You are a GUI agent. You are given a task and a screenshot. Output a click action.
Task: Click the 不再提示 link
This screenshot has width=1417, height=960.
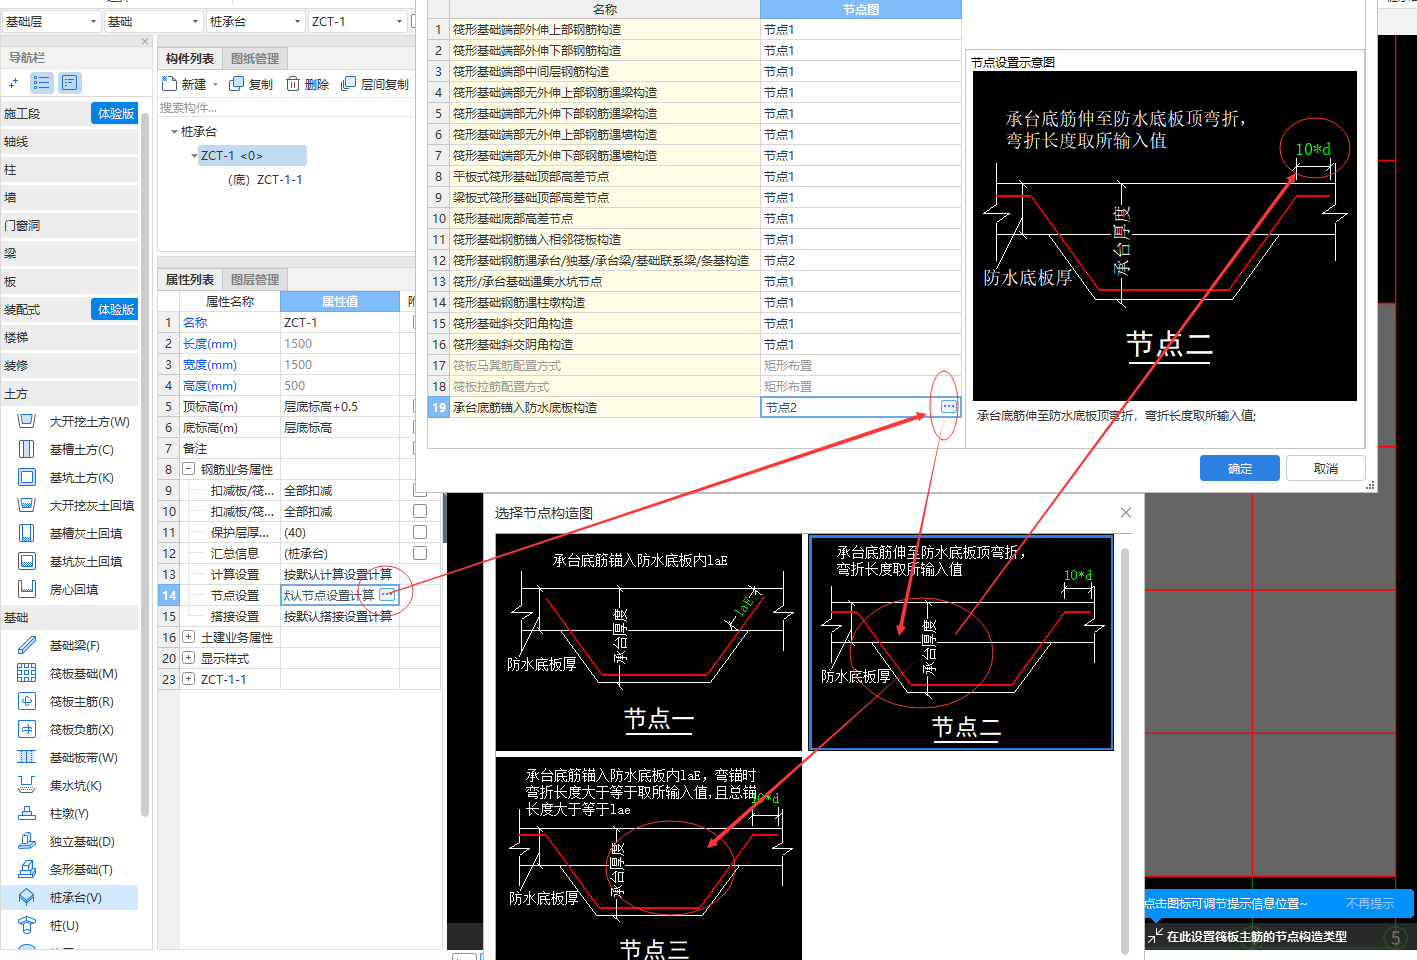[x=1370, y=903]
